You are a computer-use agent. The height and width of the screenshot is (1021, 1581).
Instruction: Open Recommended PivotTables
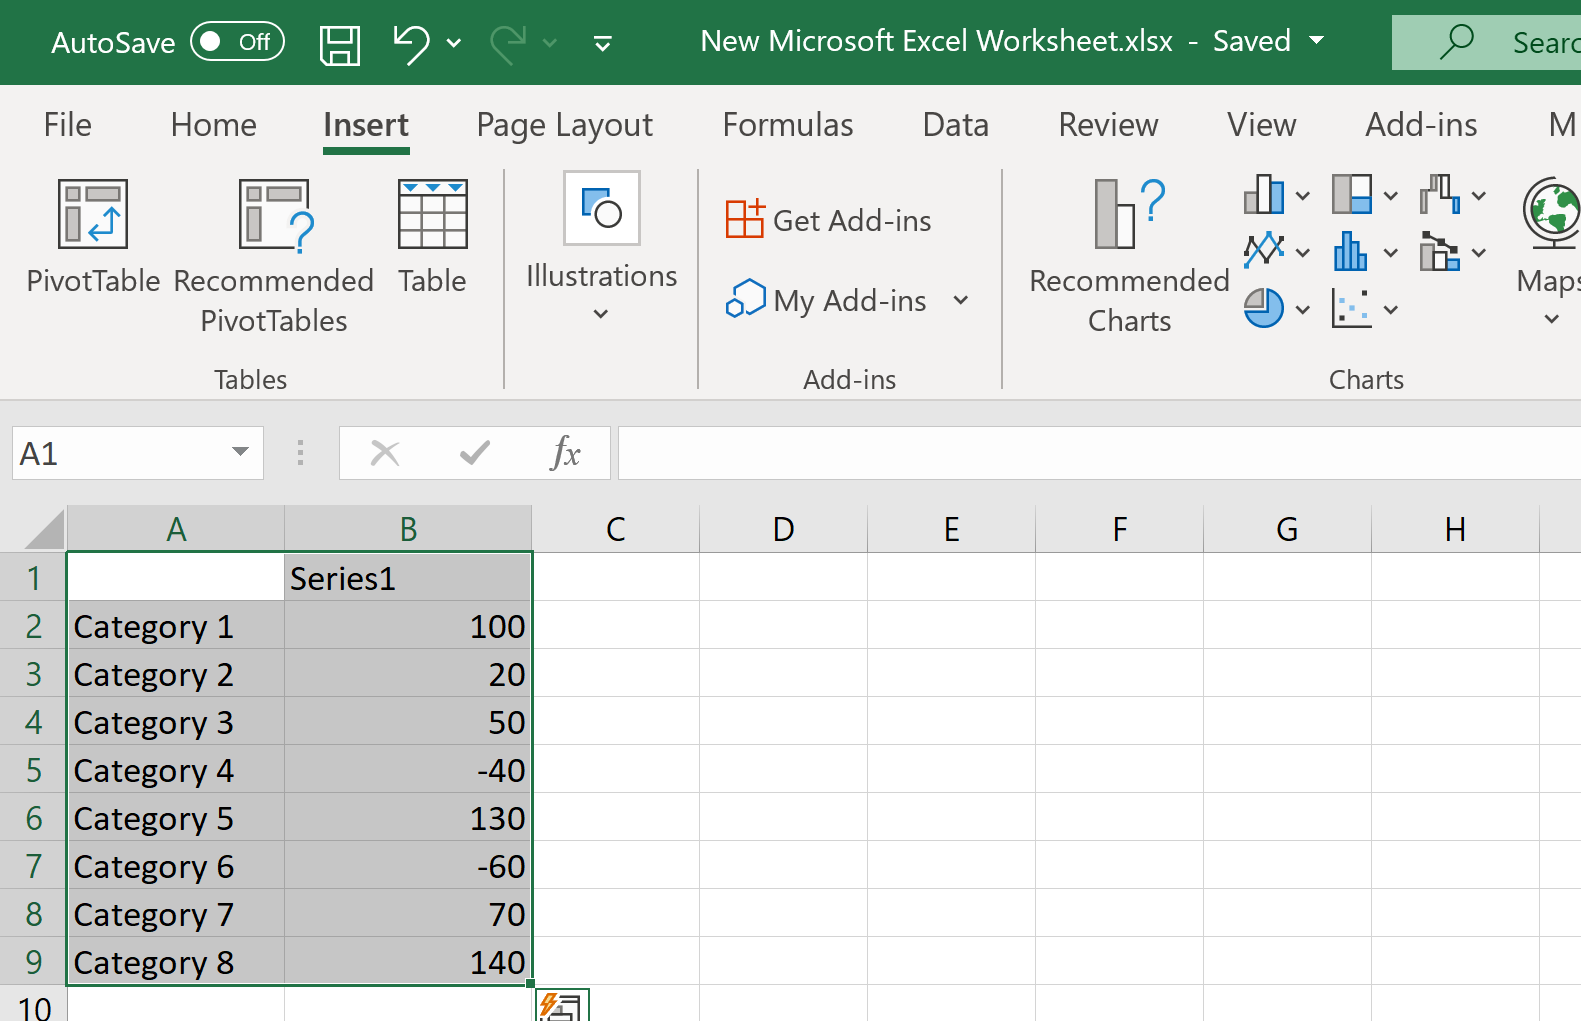(273, 216)
